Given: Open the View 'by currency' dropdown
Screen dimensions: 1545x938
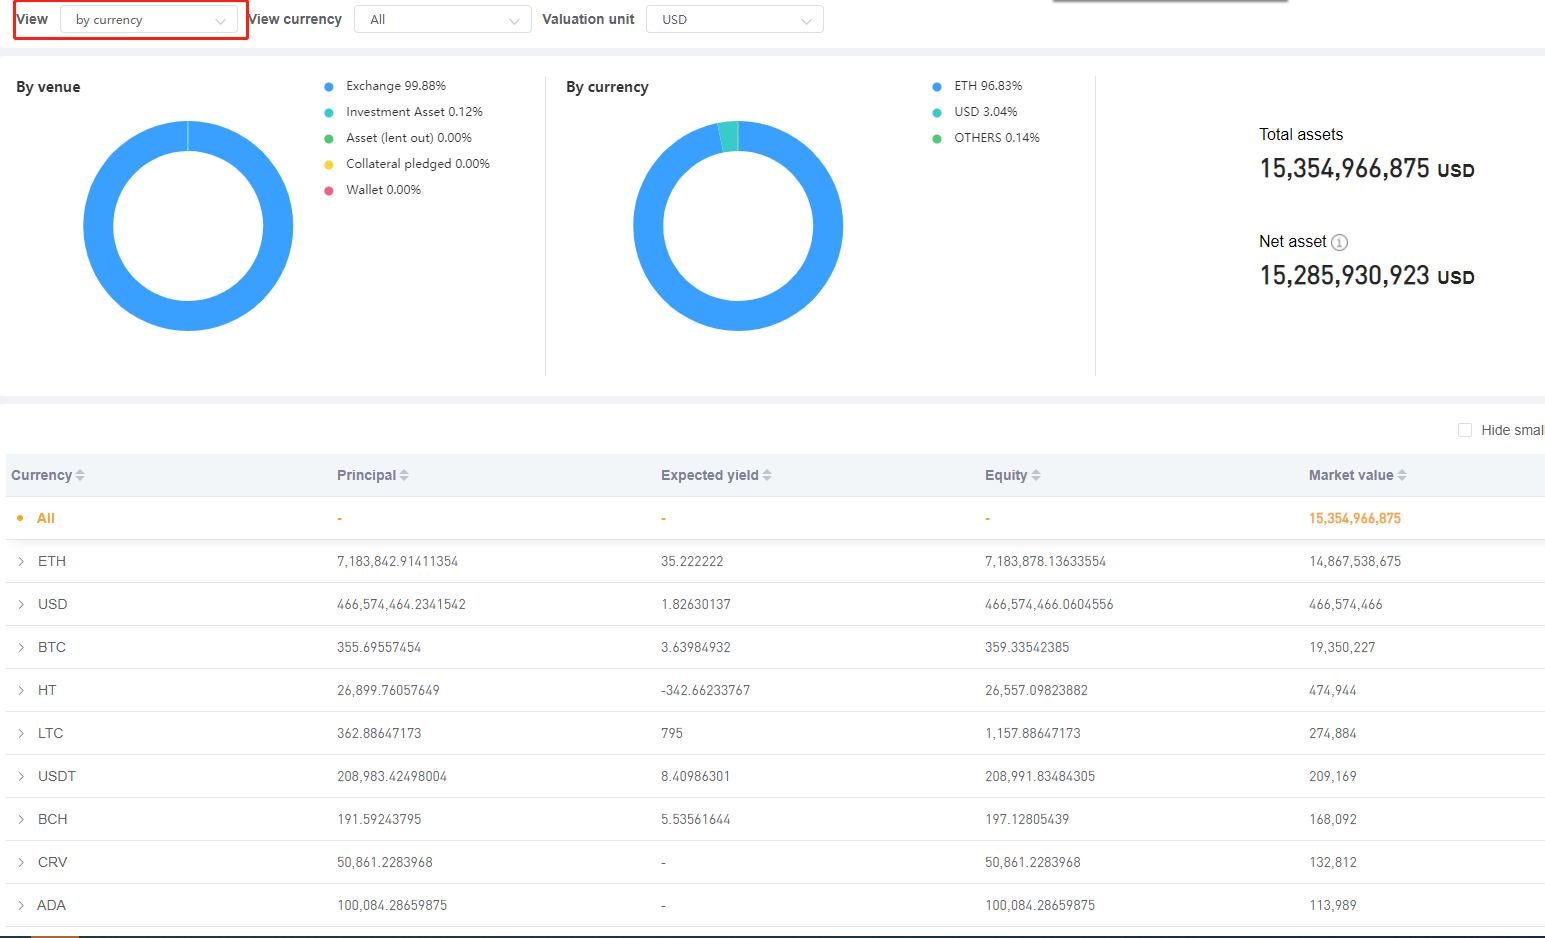Looking at the screenshot, I should click(149, 20).
